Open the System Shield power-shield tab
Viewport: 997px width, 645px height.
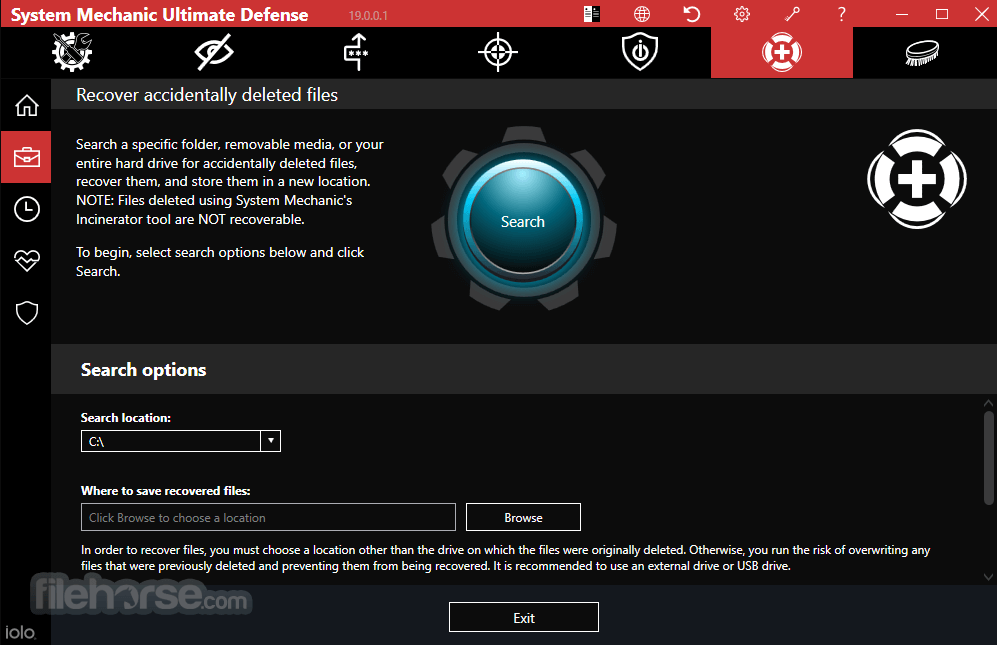[640, 52]
